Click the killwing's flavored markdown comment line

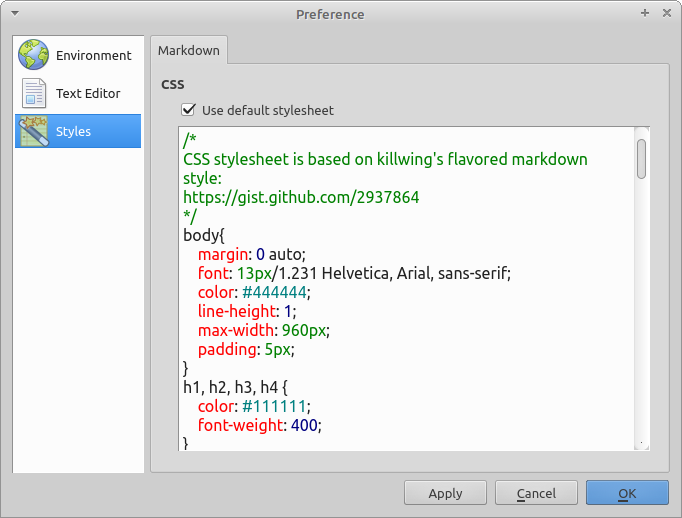pos(385,159)
